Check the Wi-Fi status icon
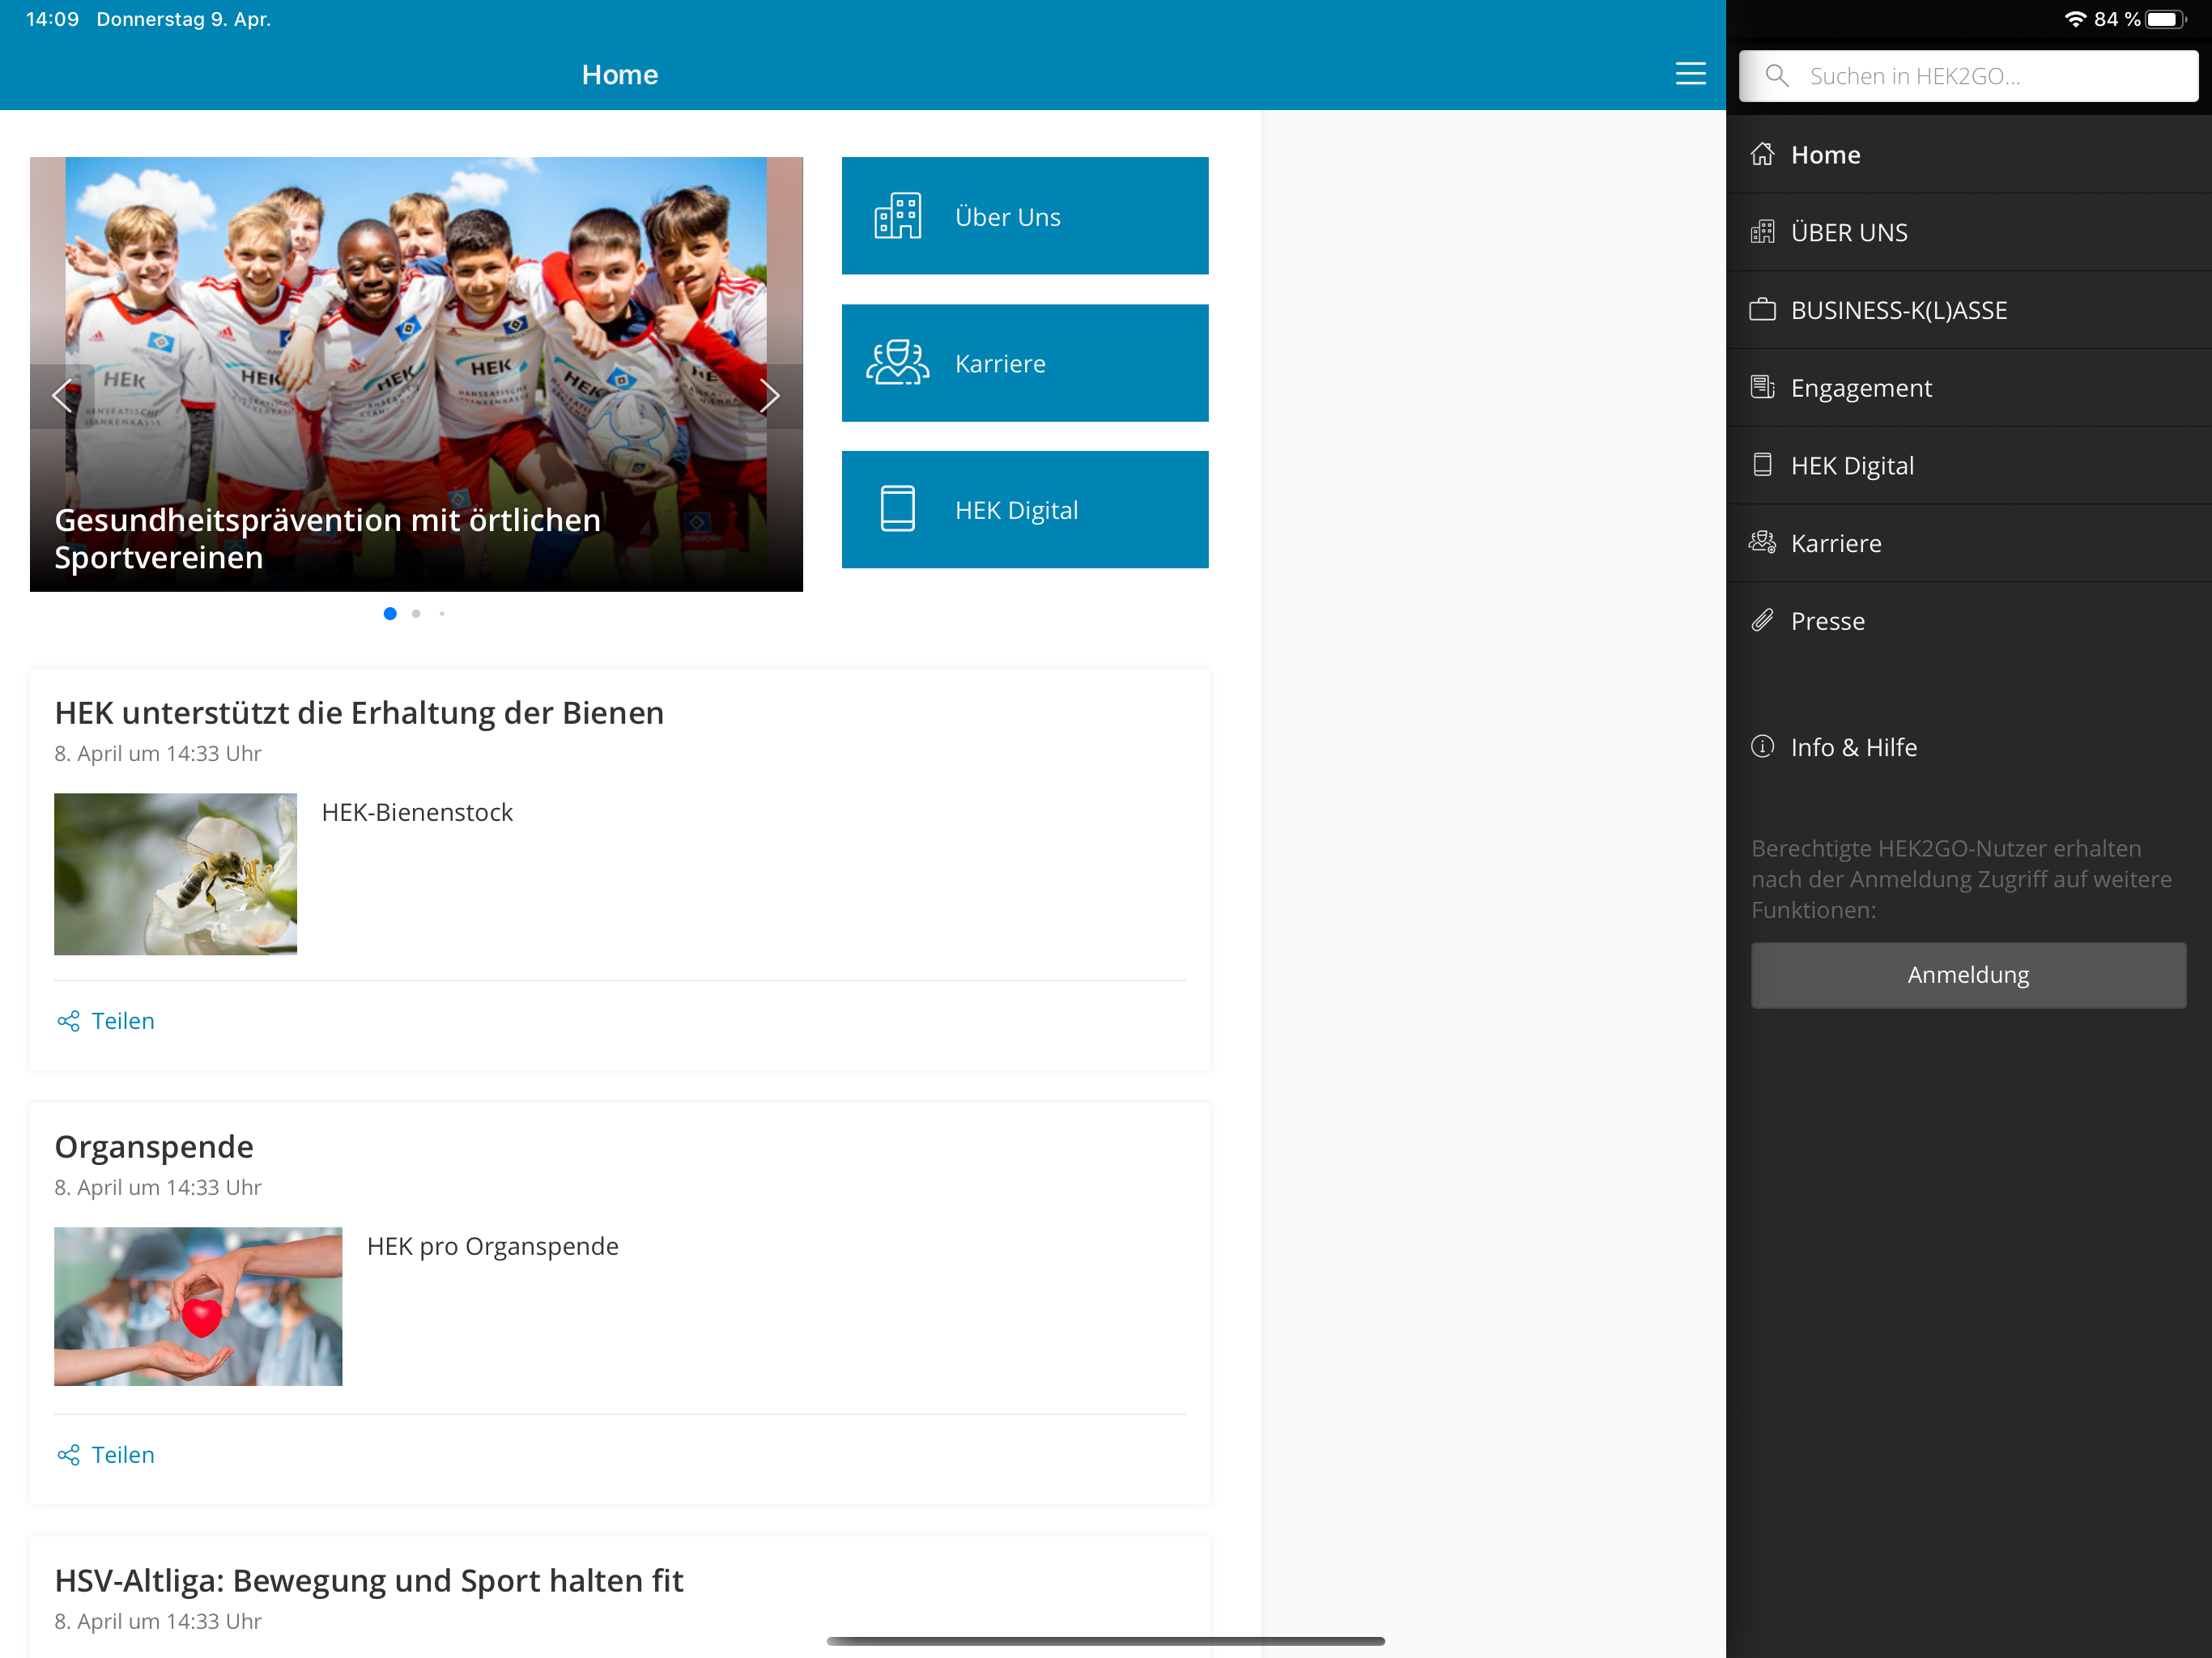Screen dimensions: 2212x1658 tap(2075, 19)
